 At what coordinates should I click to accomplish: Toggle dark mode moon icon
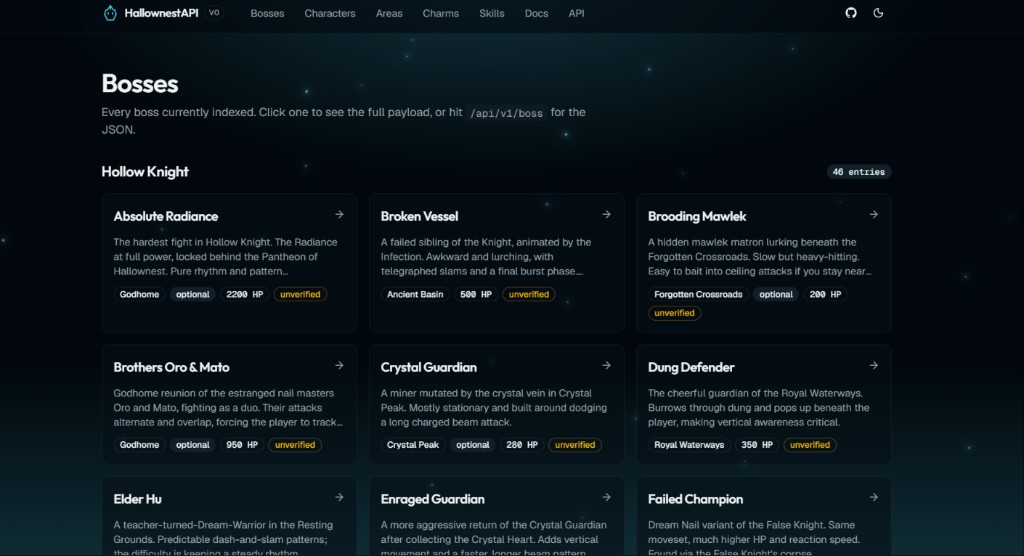pos(878,13)
